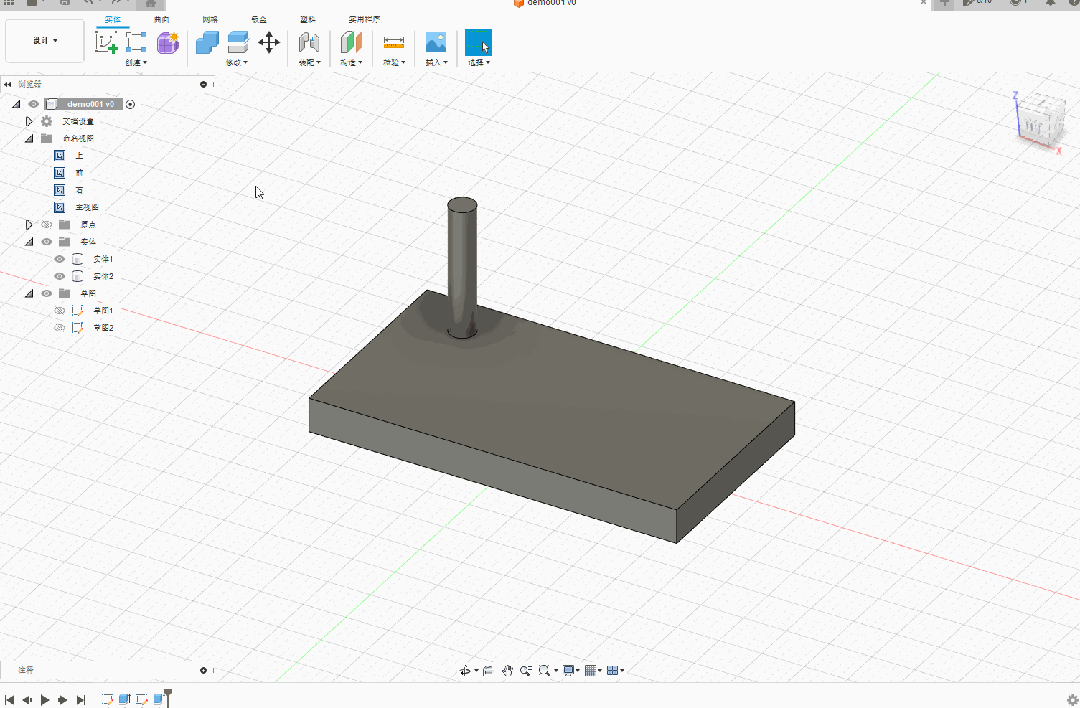Switch to the 钣金 tab
This screenshot has height=708, width=1080.
click(x=259, y=19)
